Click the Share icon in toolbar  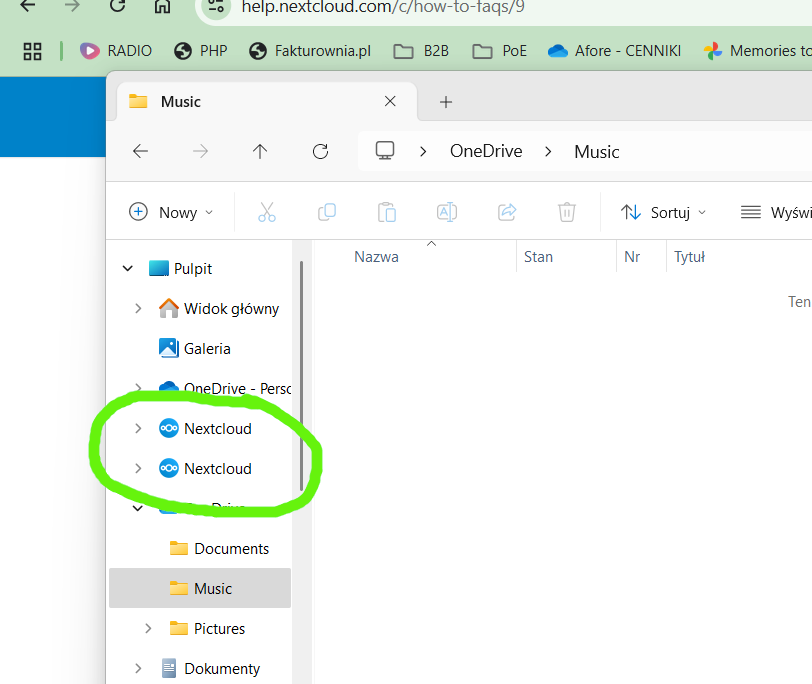click(506, 212)
